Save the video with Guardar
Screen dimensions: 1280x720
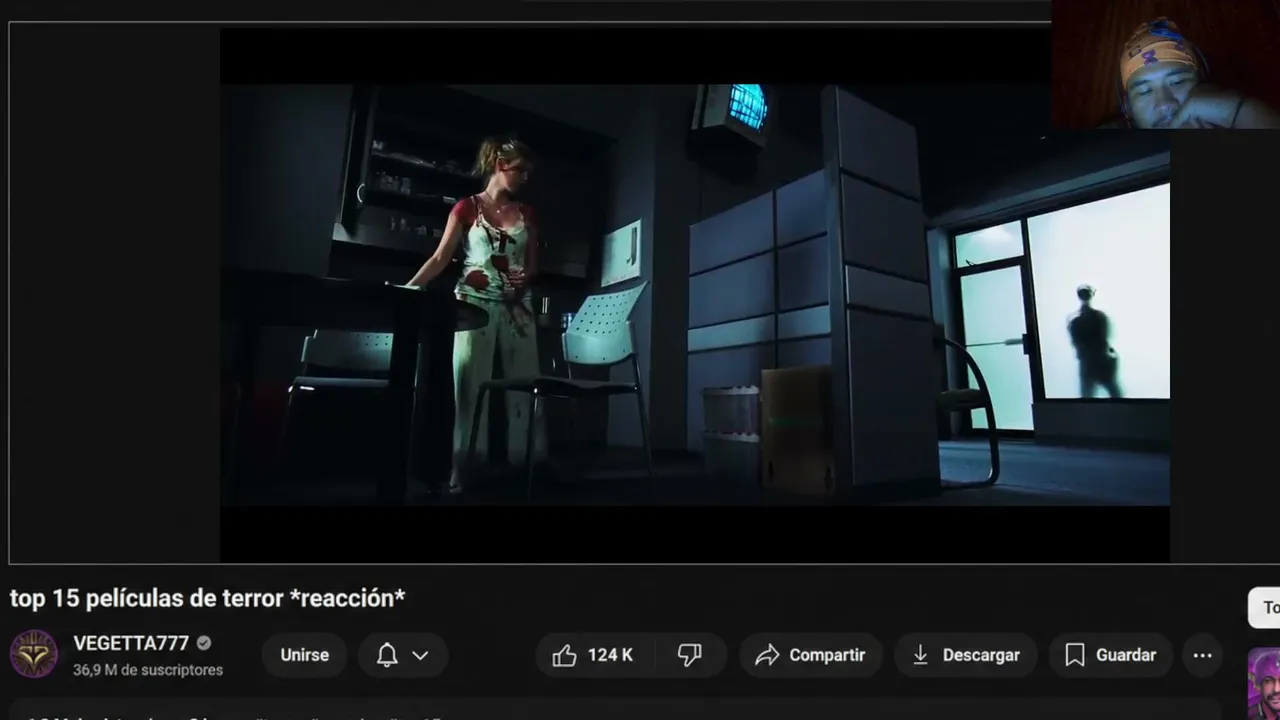(1110, 655)
